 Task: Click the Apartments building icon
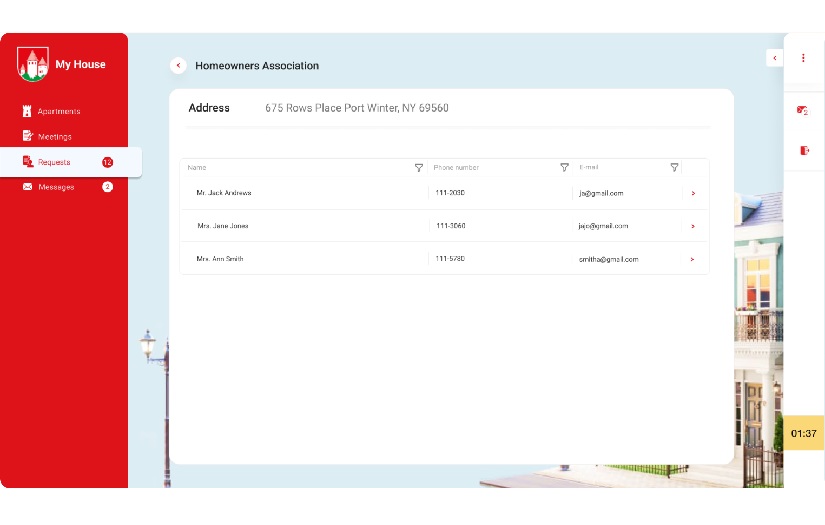27,111
